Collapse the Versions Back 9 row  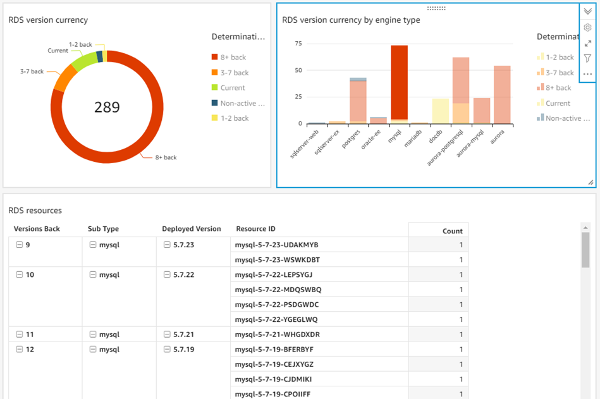[19, 244]
